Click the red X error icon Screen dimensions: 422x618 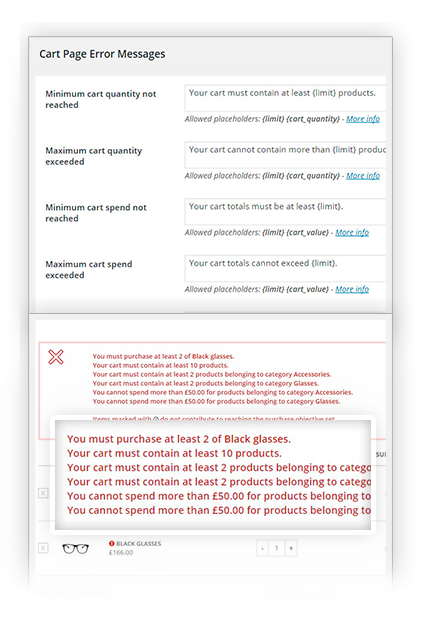[x=56, y=357]
